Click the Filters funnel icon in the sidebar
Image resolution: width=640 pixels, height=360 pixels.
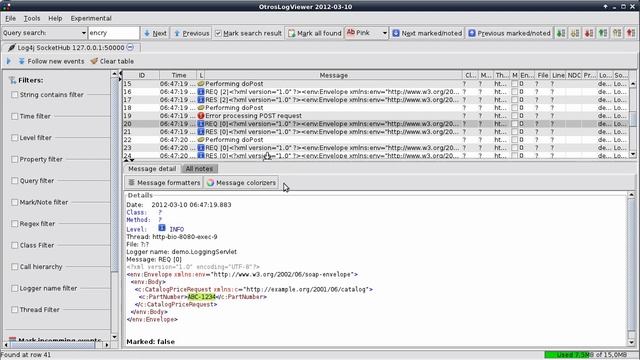tap(13, 80)
